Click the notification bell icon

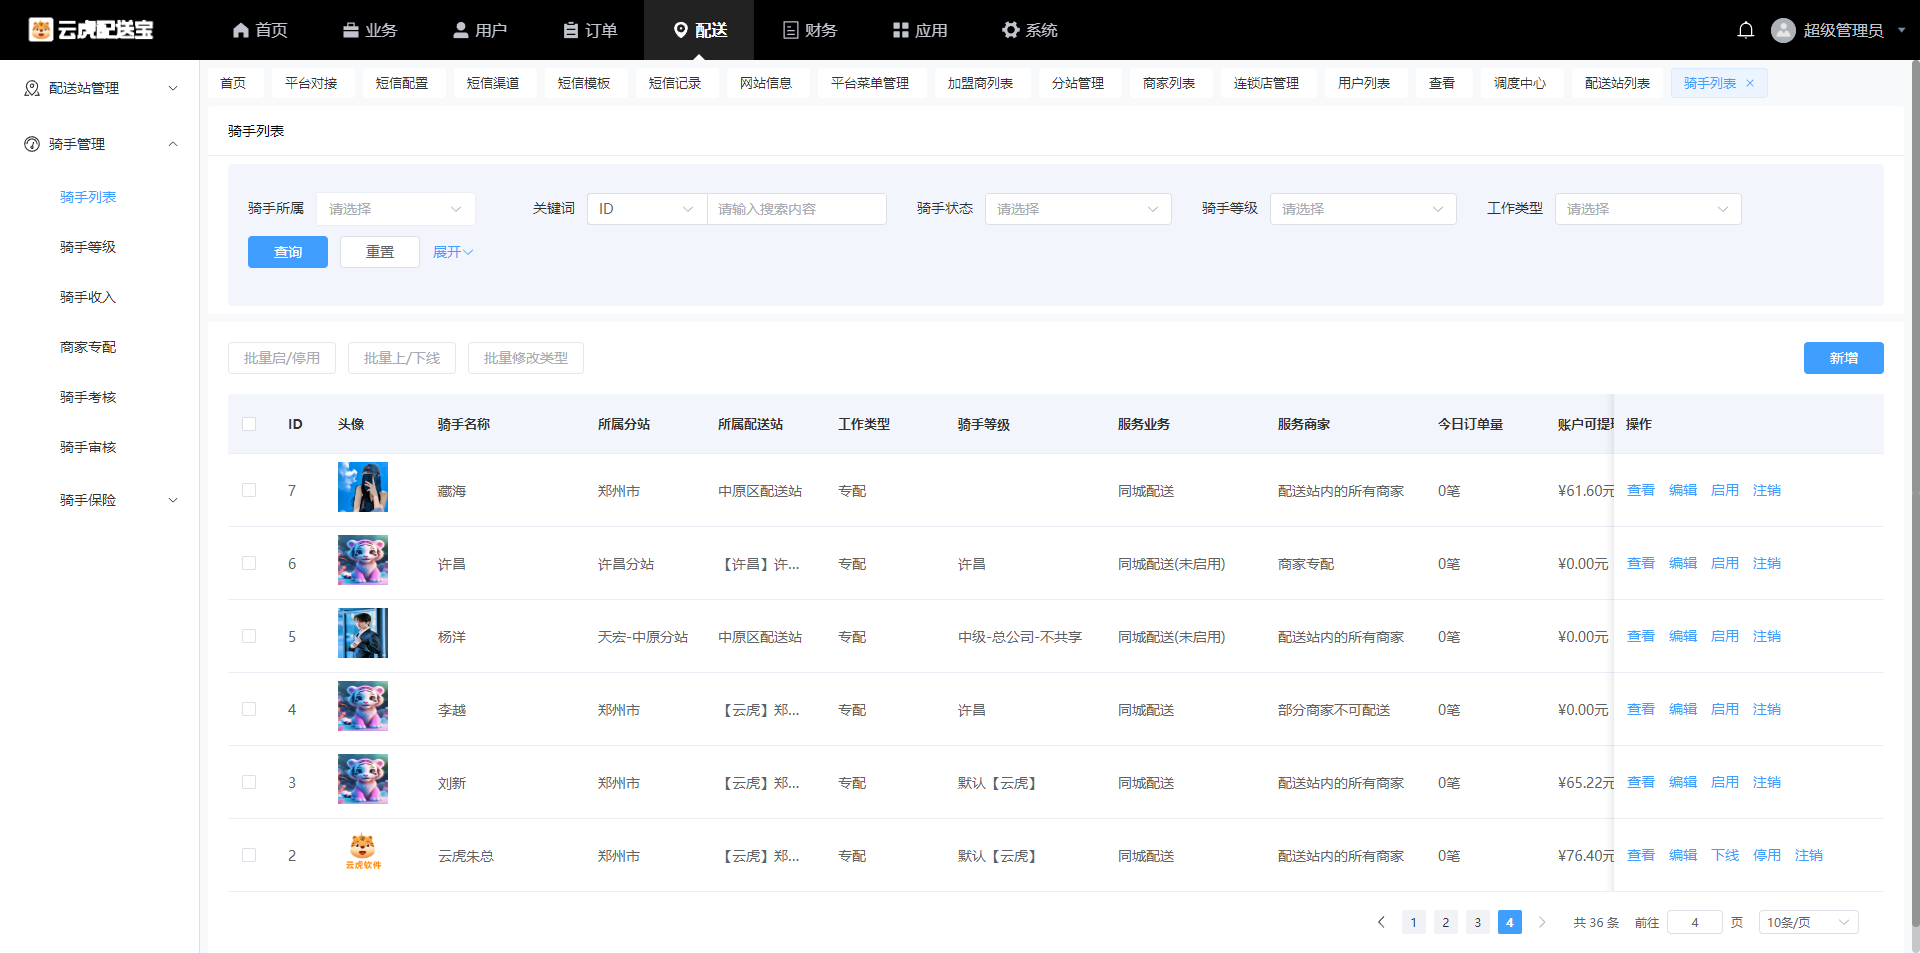pyautogui.click(x=1745, y=30)
